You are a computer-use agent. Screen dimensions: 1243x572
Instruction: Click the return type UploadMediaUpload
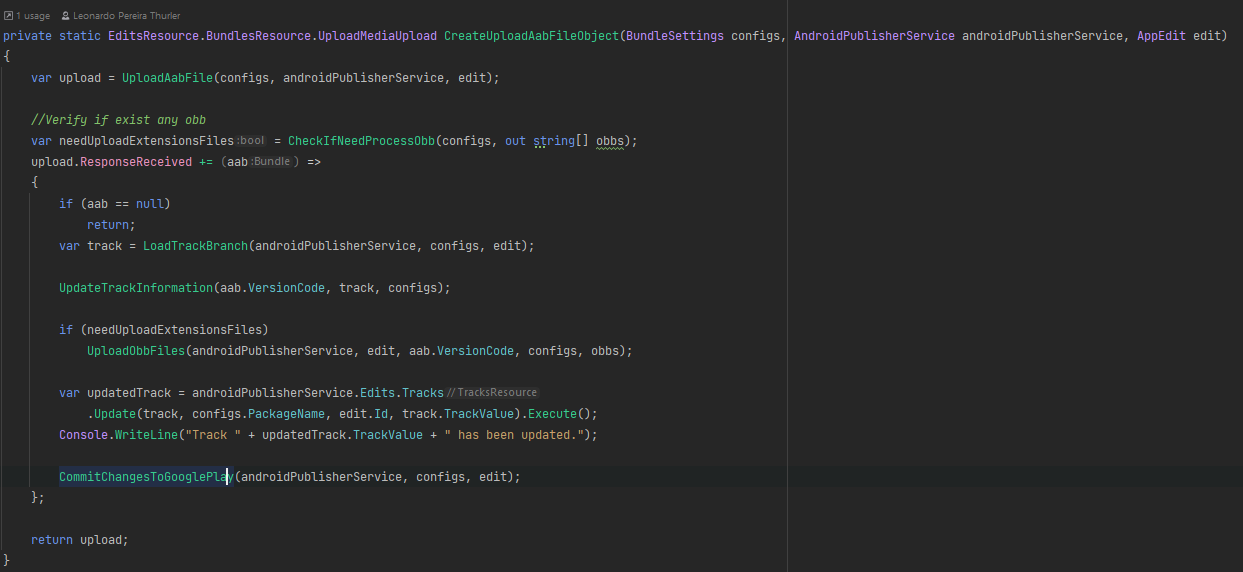pyautogui.click(x=377, y=36)
